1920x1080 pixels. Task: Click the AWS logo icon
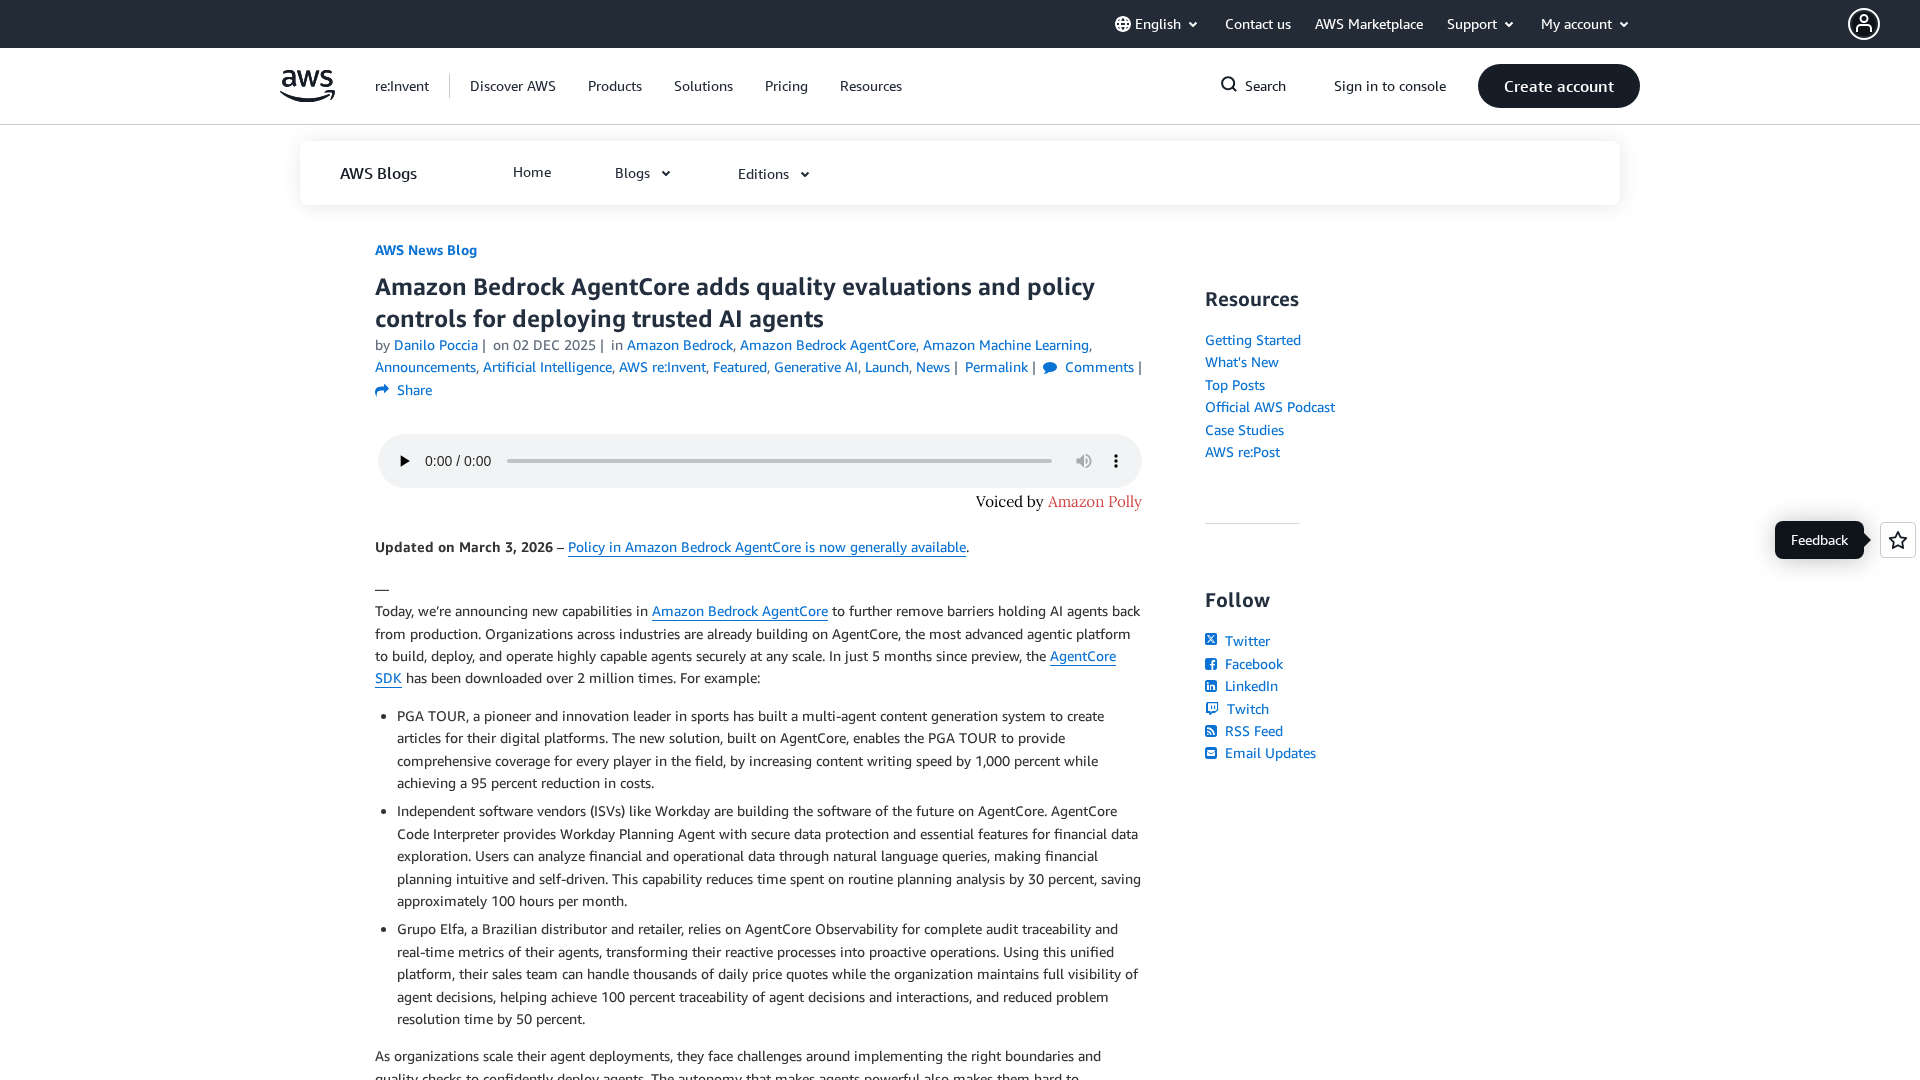point(307,86)
